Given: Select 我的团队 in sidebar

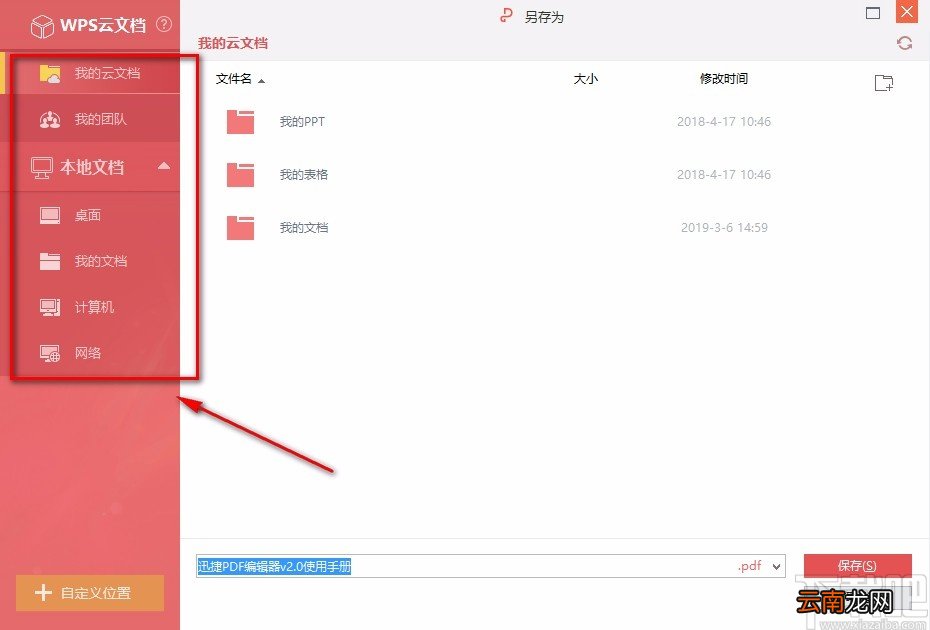Looking at the screenshot, I should click(90, 119).
